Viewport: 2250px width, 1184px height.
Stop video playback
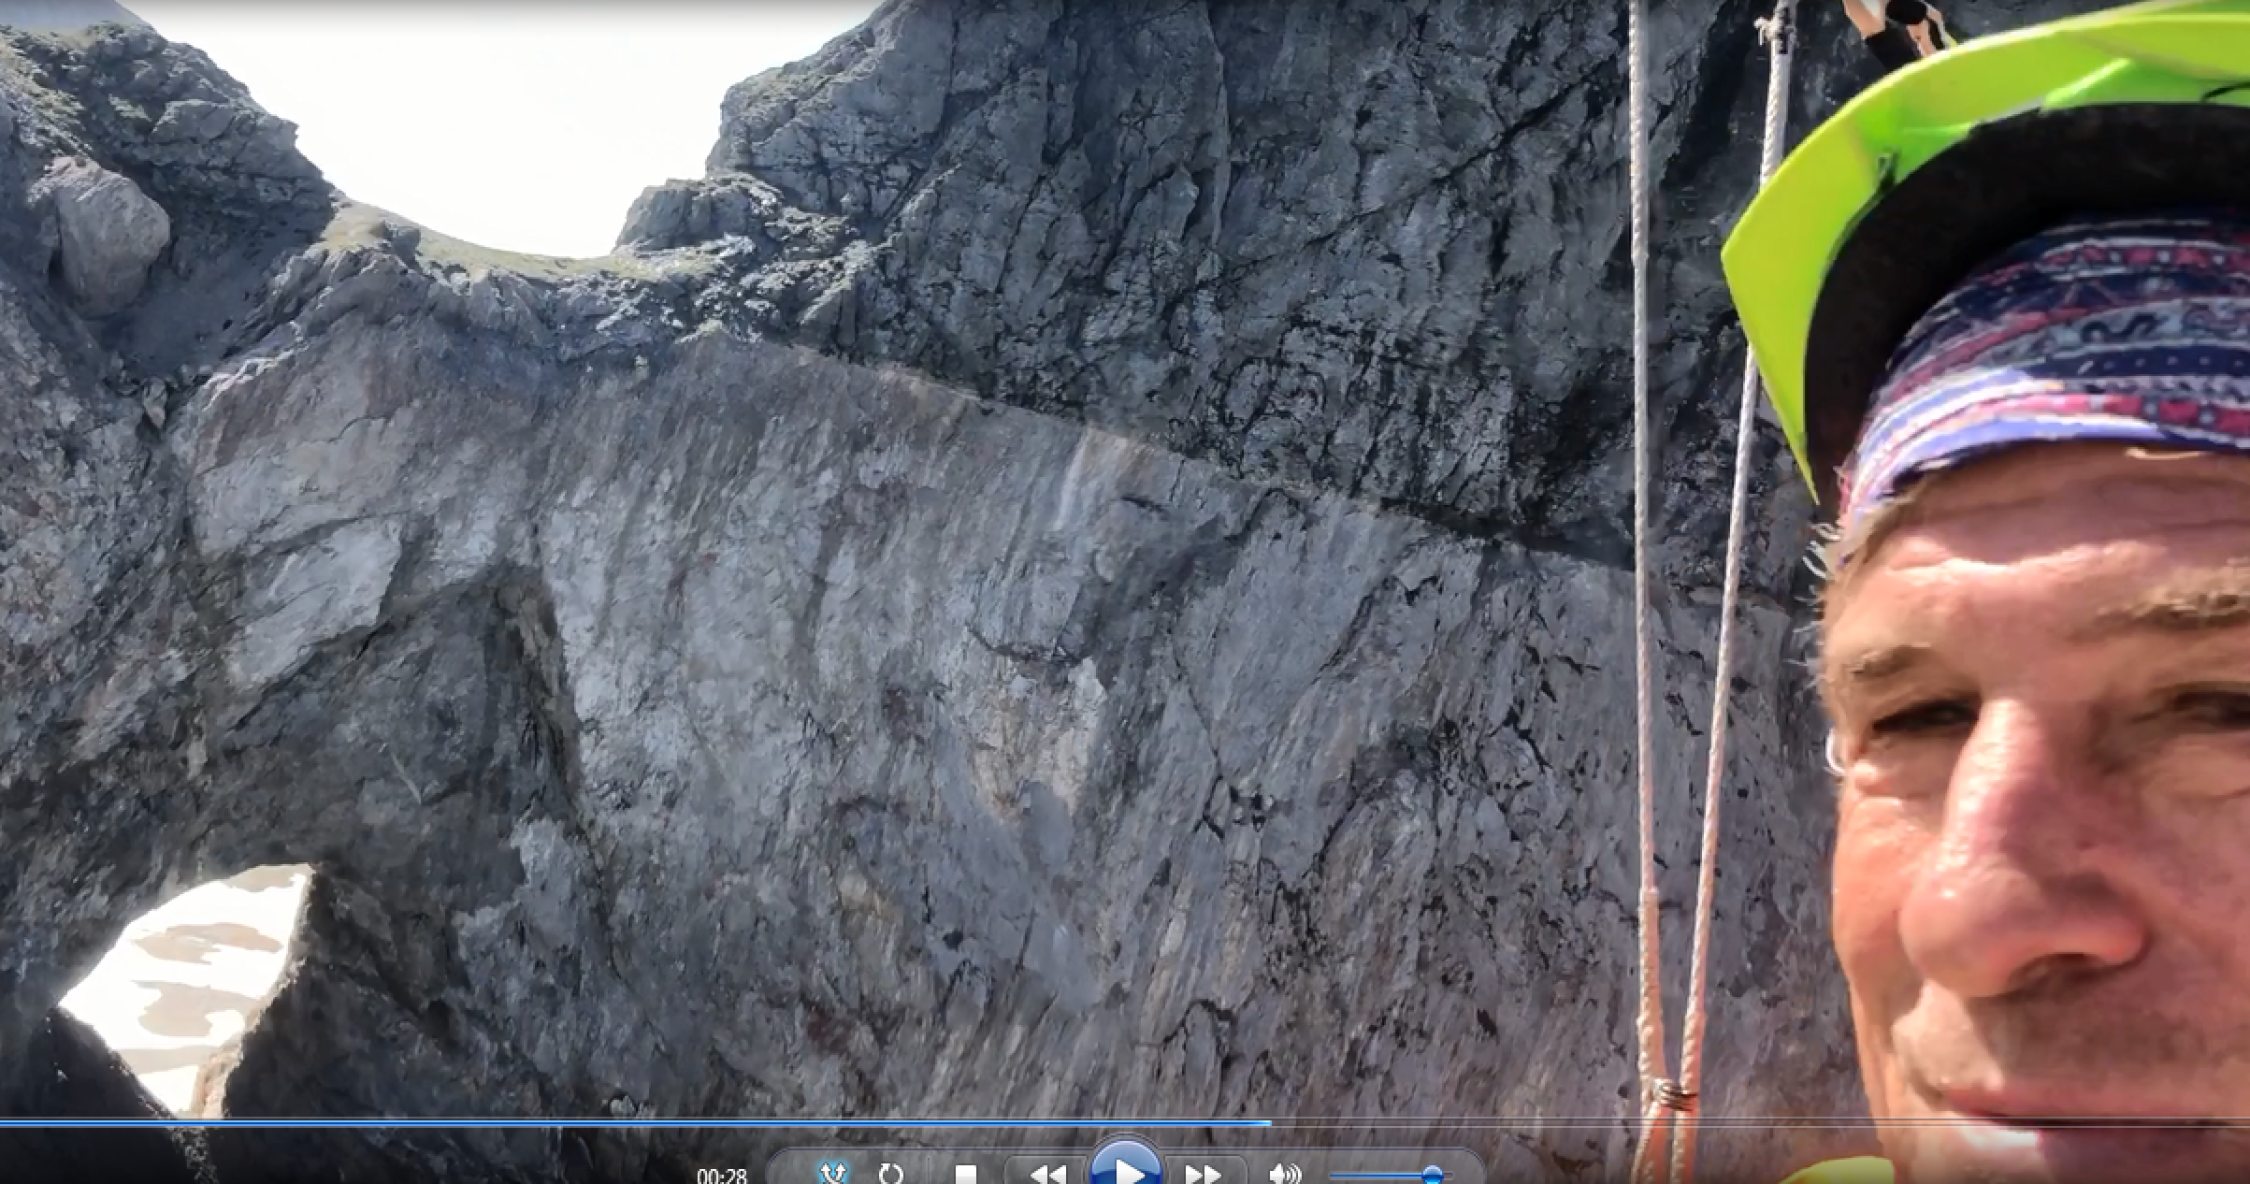tap(965, 1174)
